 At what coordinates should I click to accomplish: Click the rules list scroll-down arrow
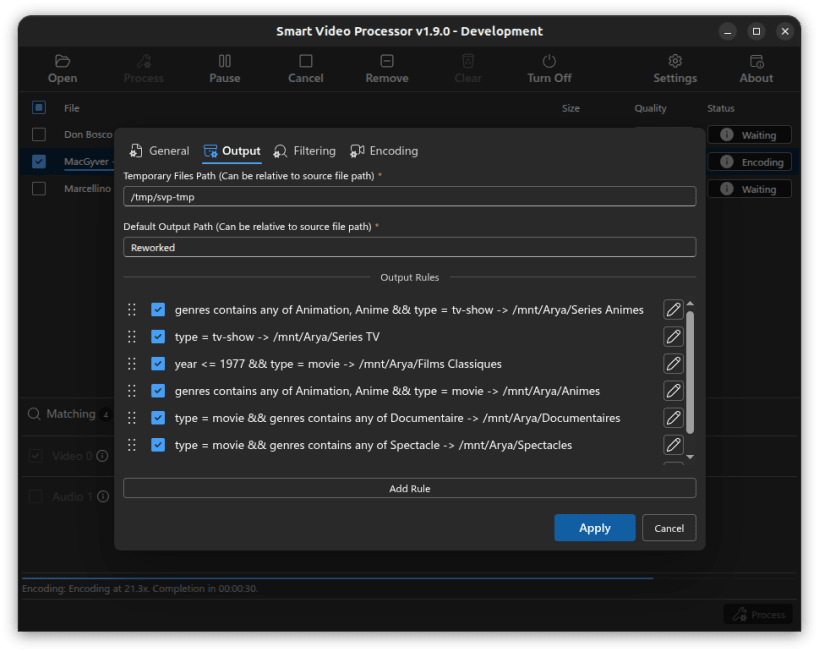coord(690,457)
